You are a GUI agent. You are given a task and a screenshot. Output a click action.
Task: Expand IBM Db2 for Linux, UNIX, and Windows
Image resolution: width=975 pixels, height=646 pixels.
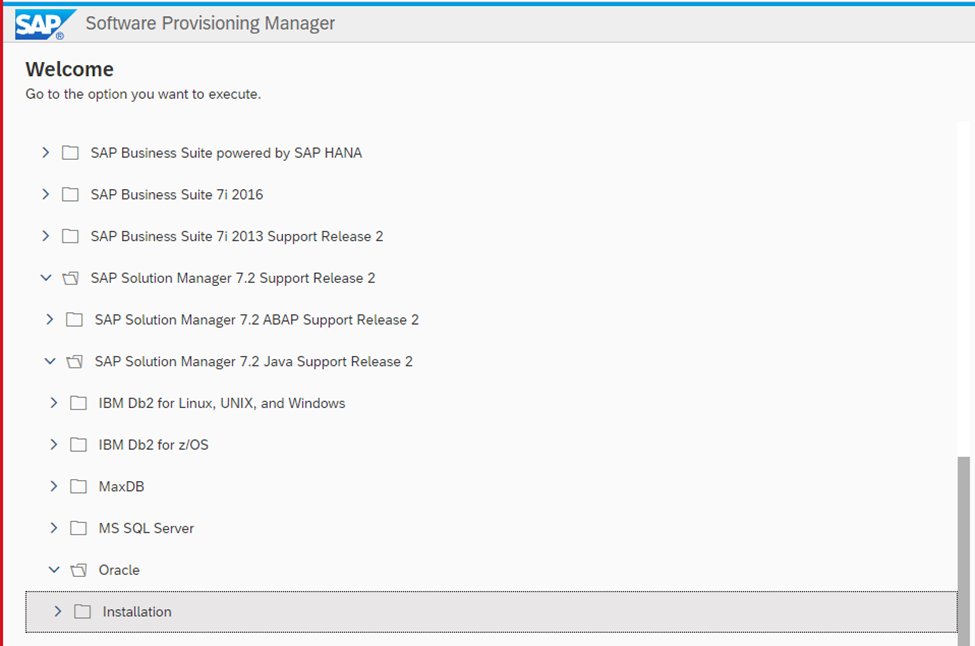point(53,403)
